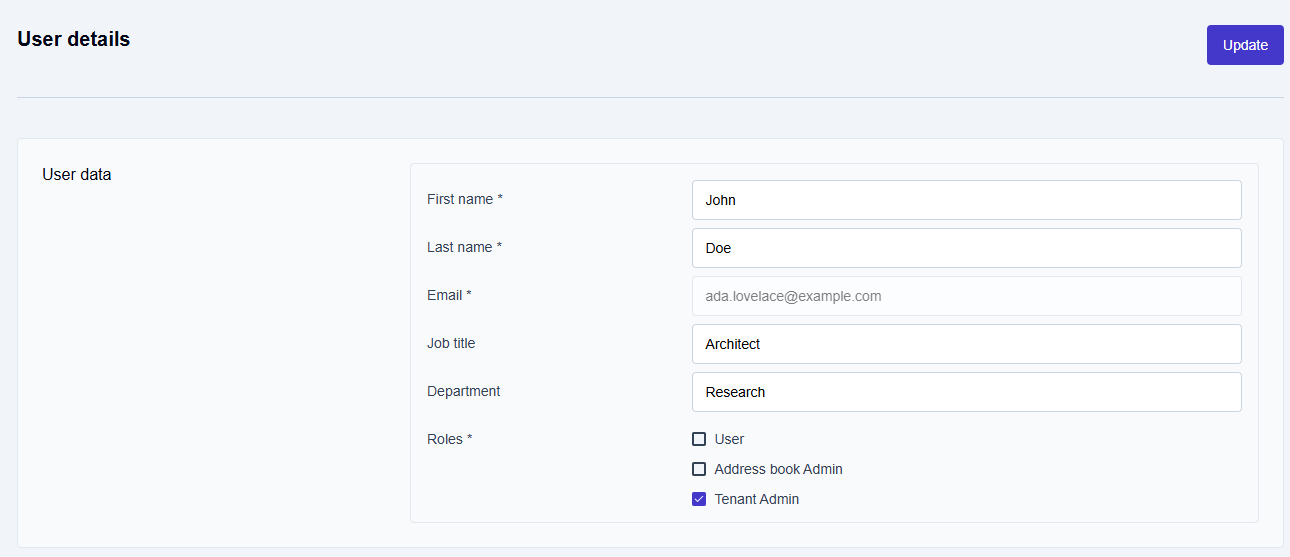
Task: Click the Update button
Action: coord(1245,45)
